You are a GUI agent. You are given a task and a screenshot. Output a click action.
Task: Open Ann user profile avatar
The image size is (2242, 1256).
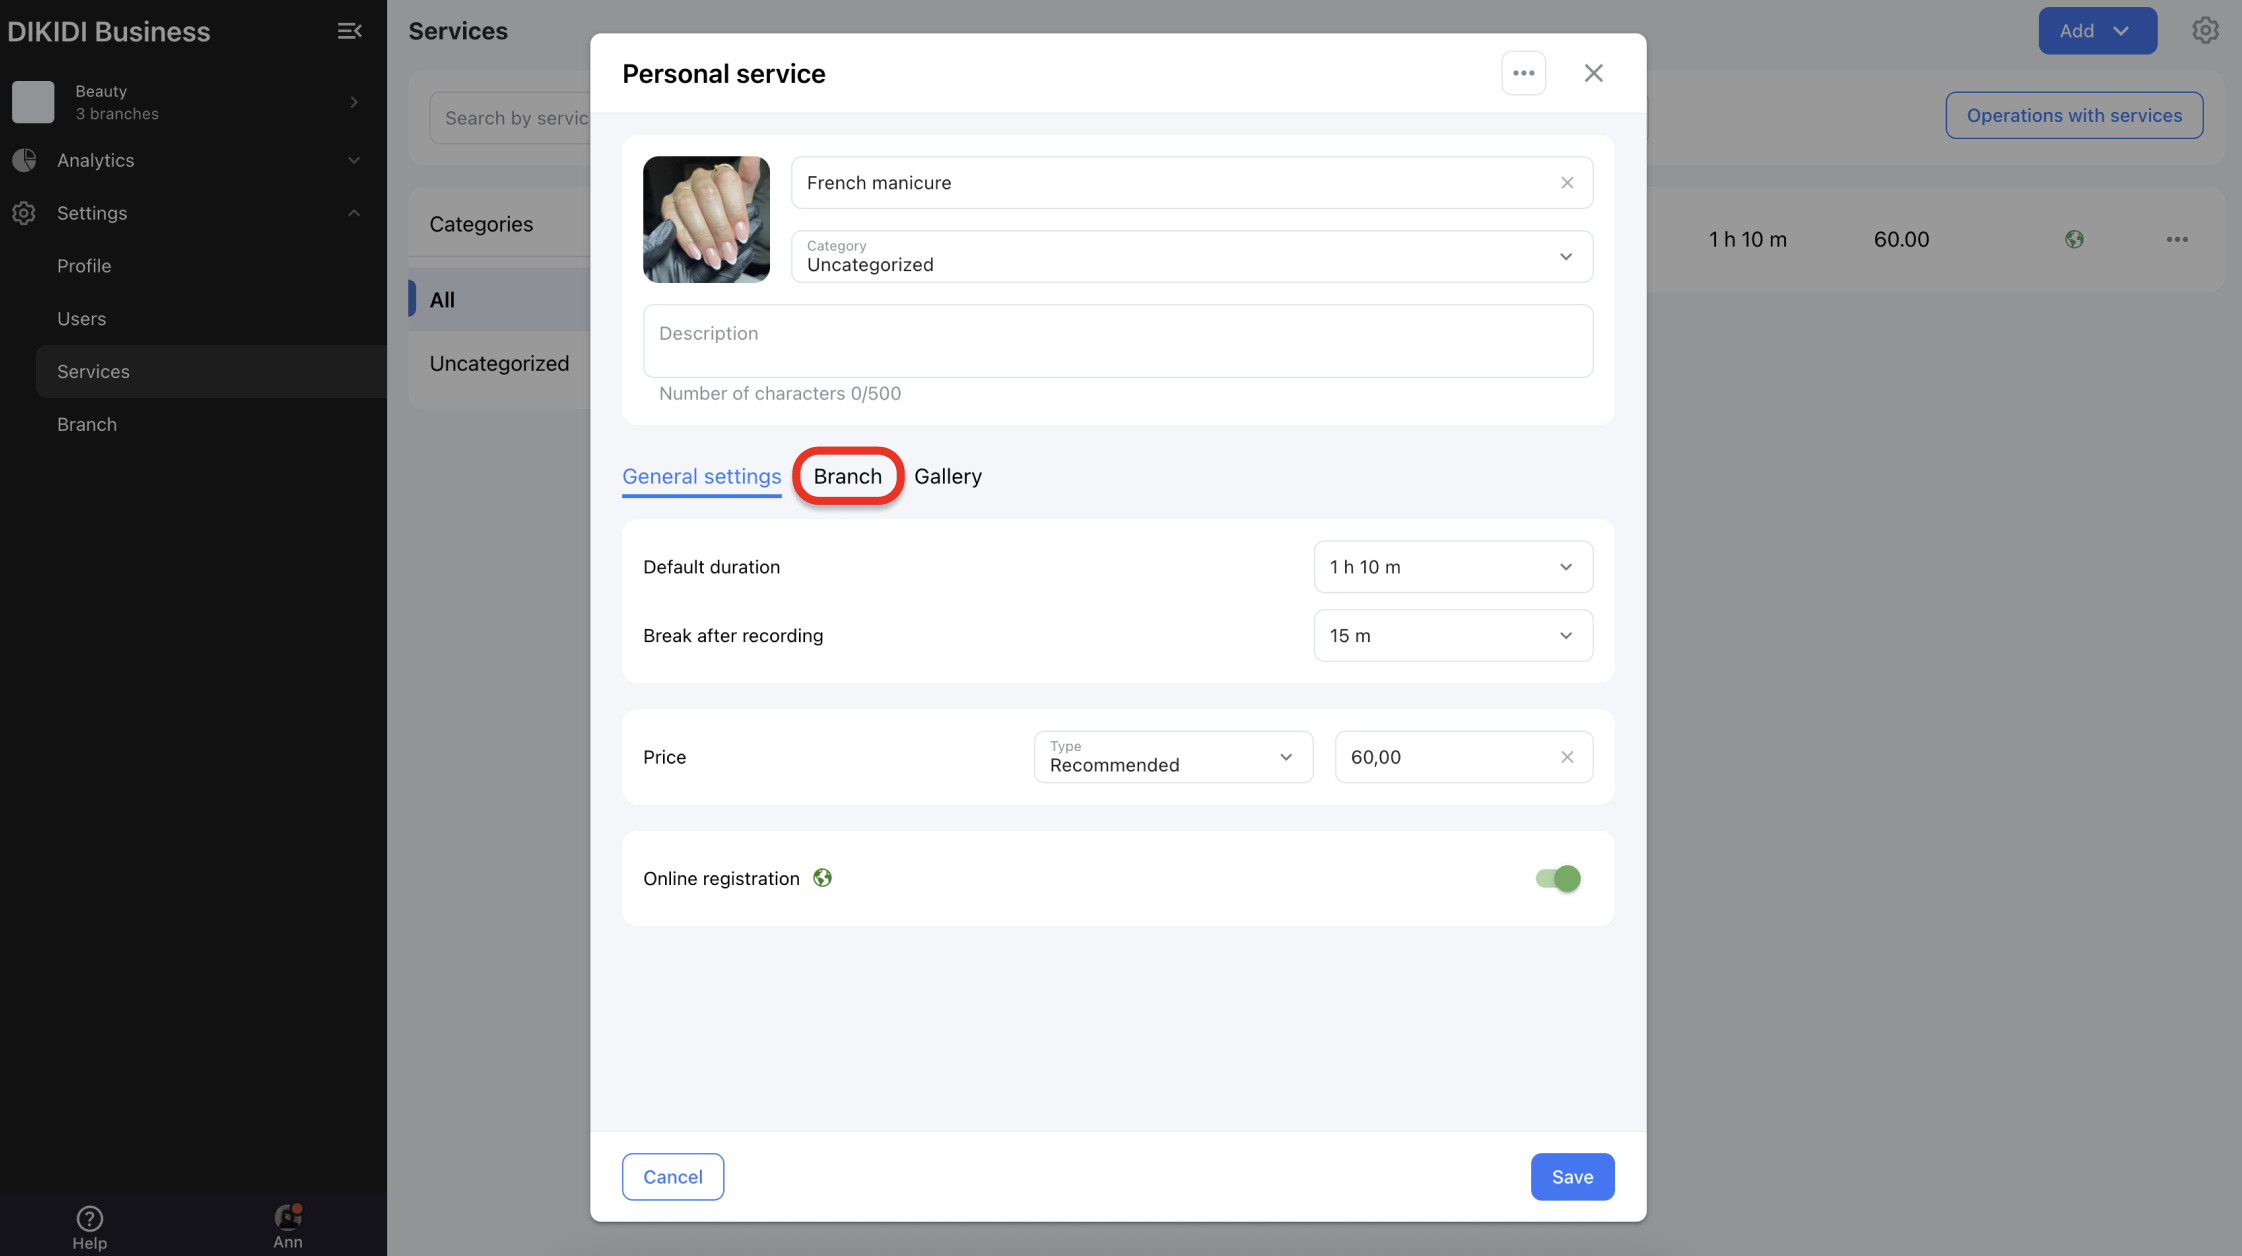[288, 1217]
